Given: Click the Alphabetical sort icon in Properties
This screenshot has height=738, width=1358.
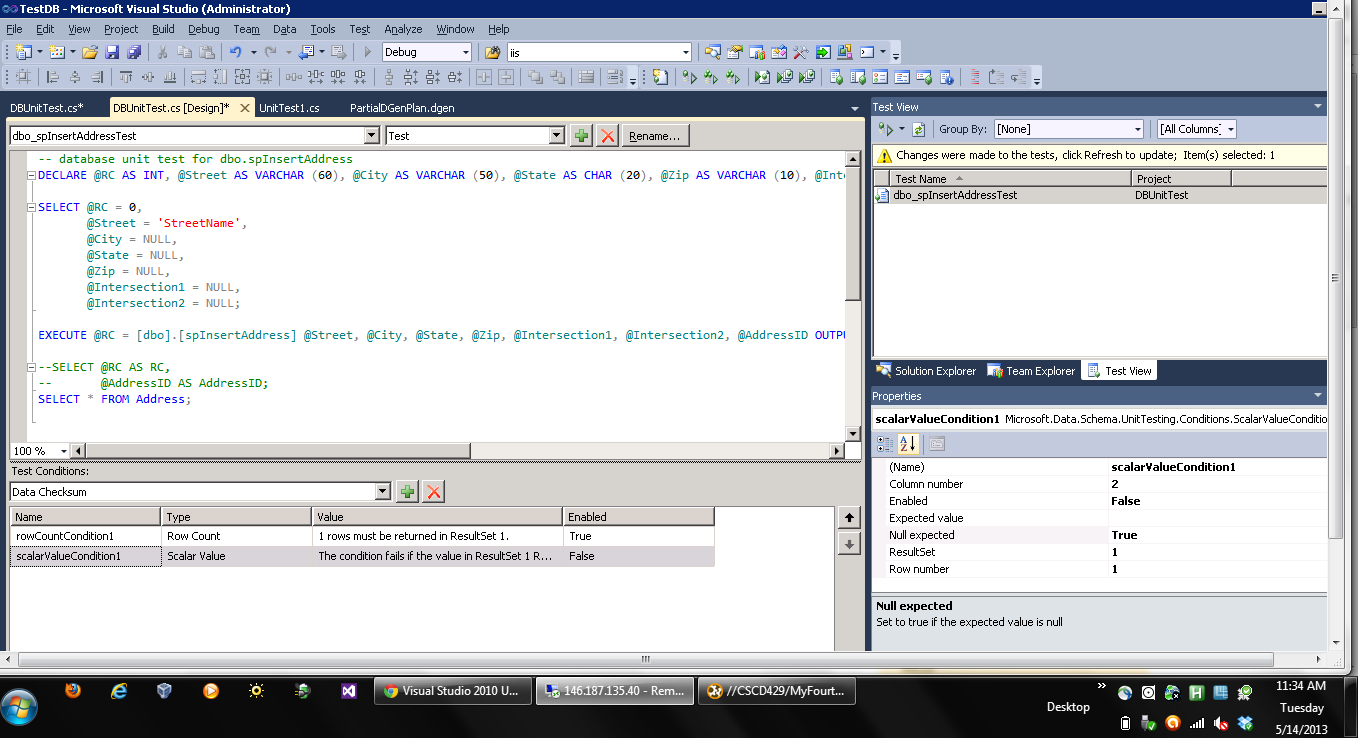Looking at the screenshot, I should pyautogui.click(x=909, y=444).
